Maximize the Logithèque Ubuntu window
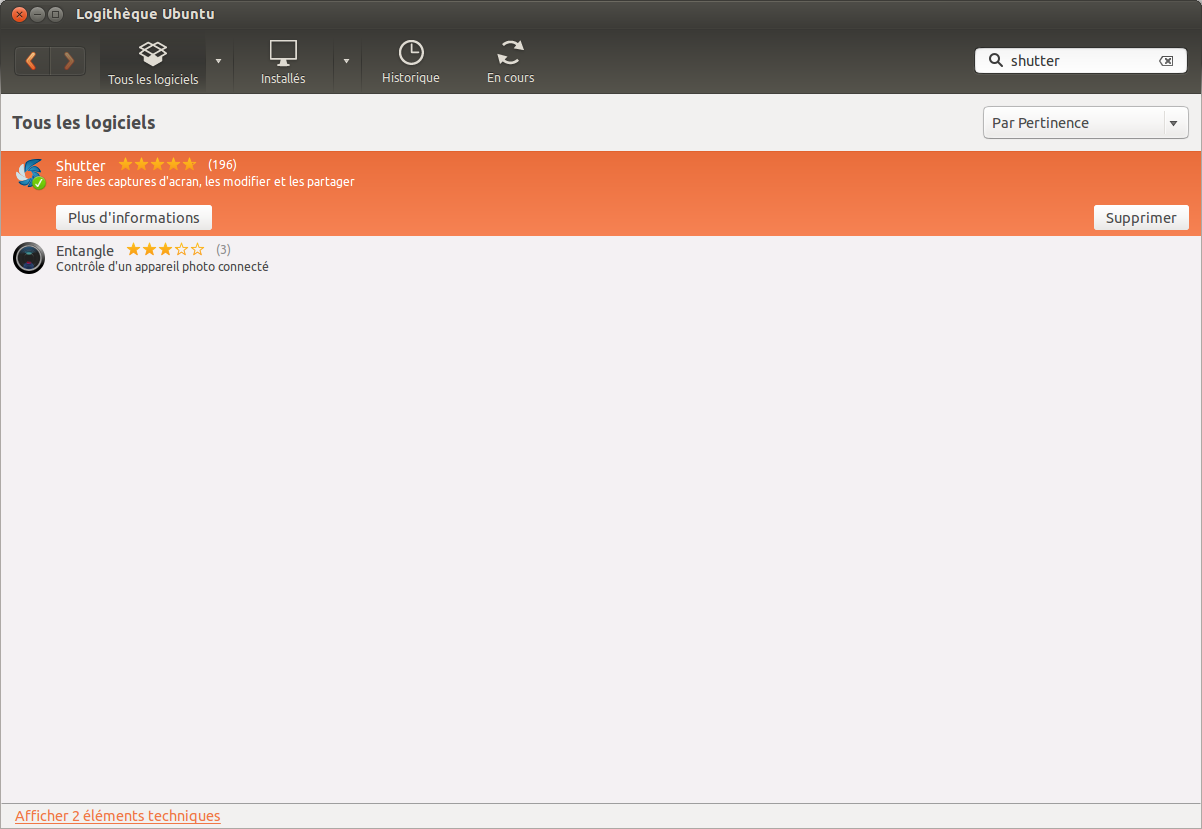The image size is (1202, 829). coord(55,14)
